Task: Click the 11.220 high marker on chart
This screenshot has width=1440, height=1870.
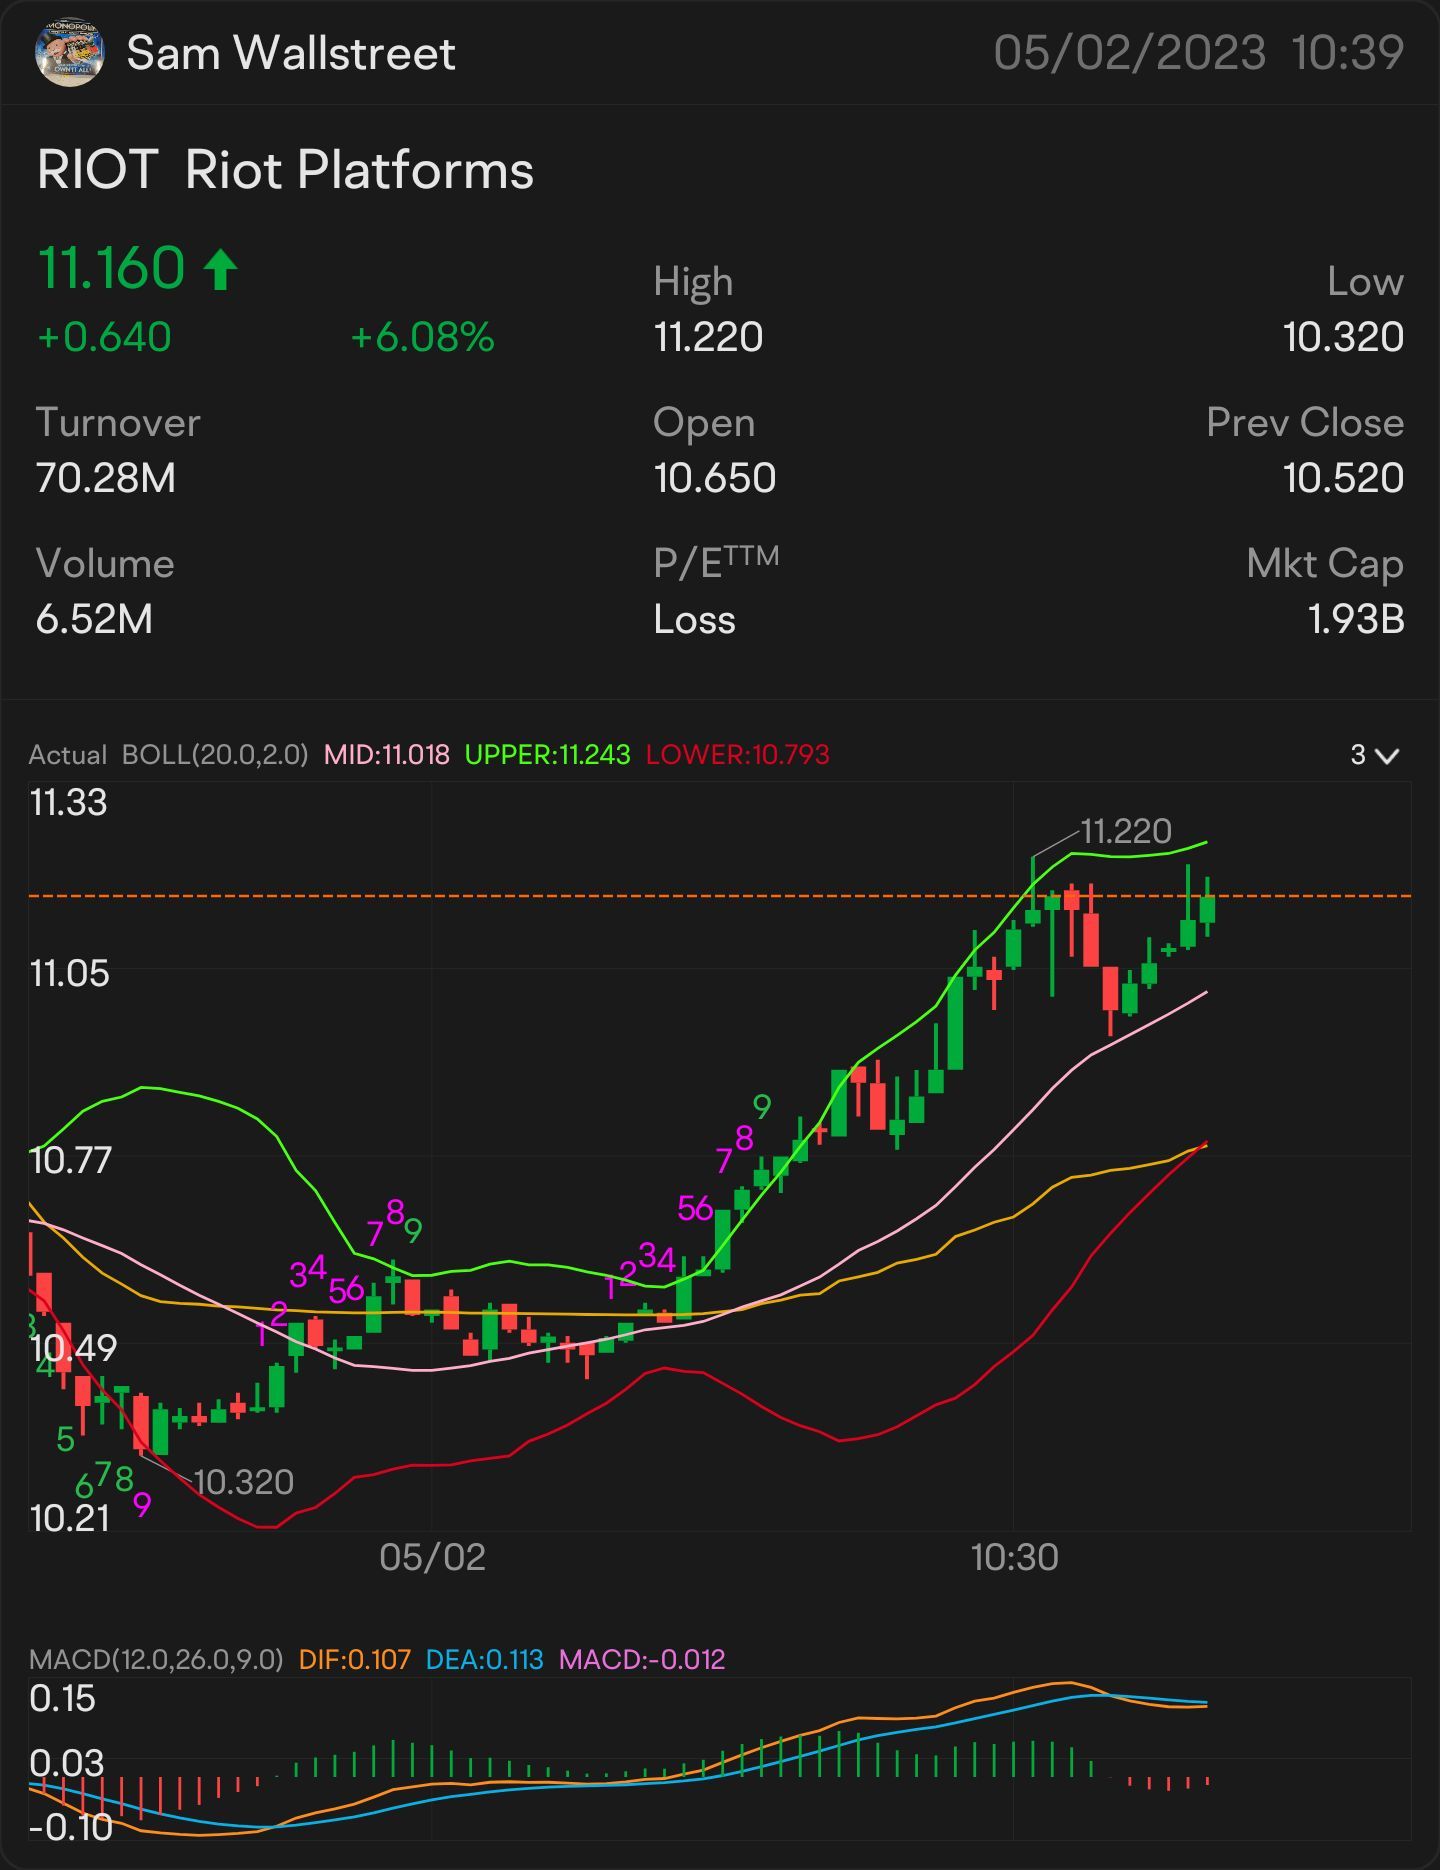Action: click(1126, 831)
